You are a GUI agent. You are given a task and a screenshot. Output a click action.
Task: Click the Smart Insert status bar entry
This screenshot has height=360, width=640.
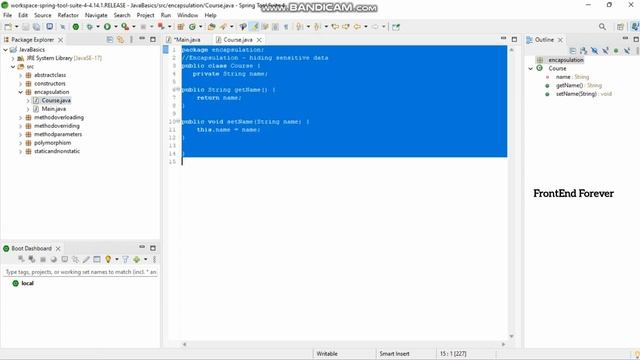tap(394, 354)
